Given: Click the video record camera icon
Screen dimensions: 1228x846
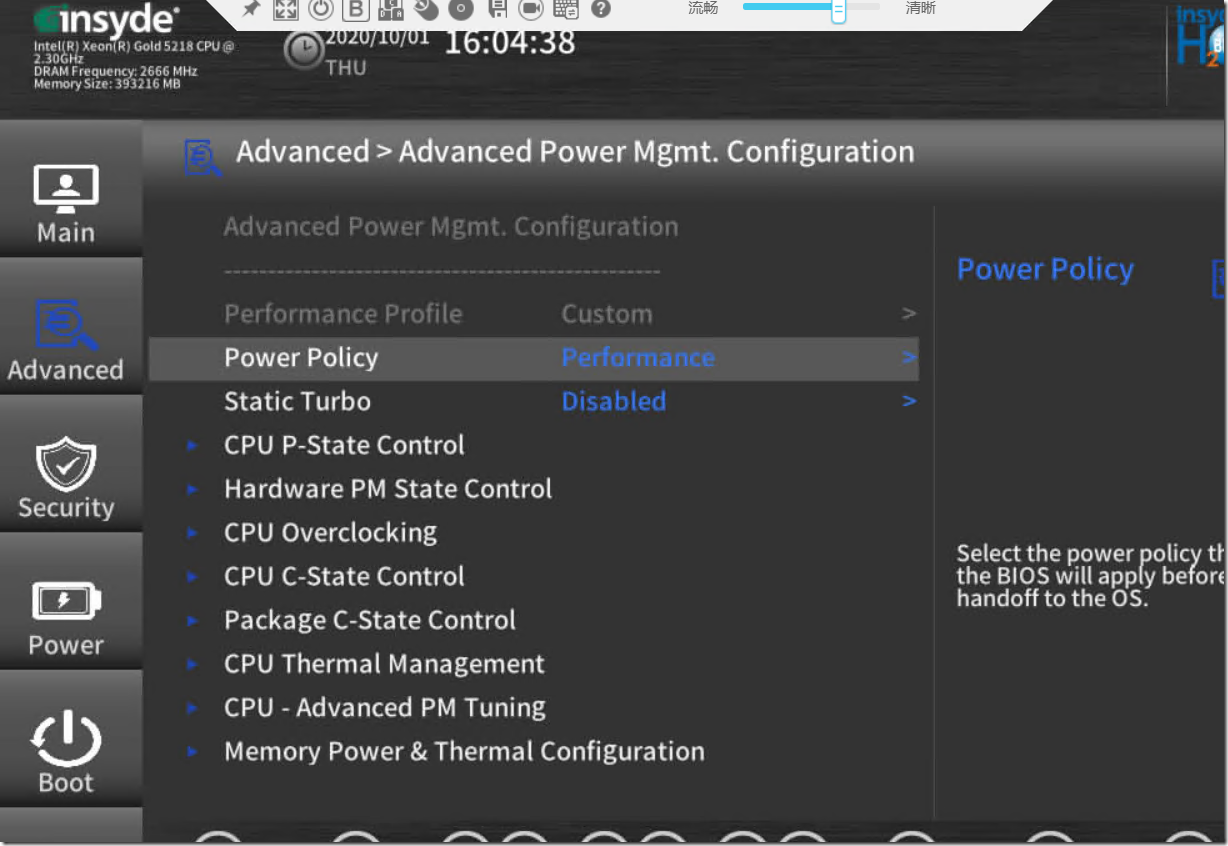Looking at the screenshot, I should pos(530,10).
